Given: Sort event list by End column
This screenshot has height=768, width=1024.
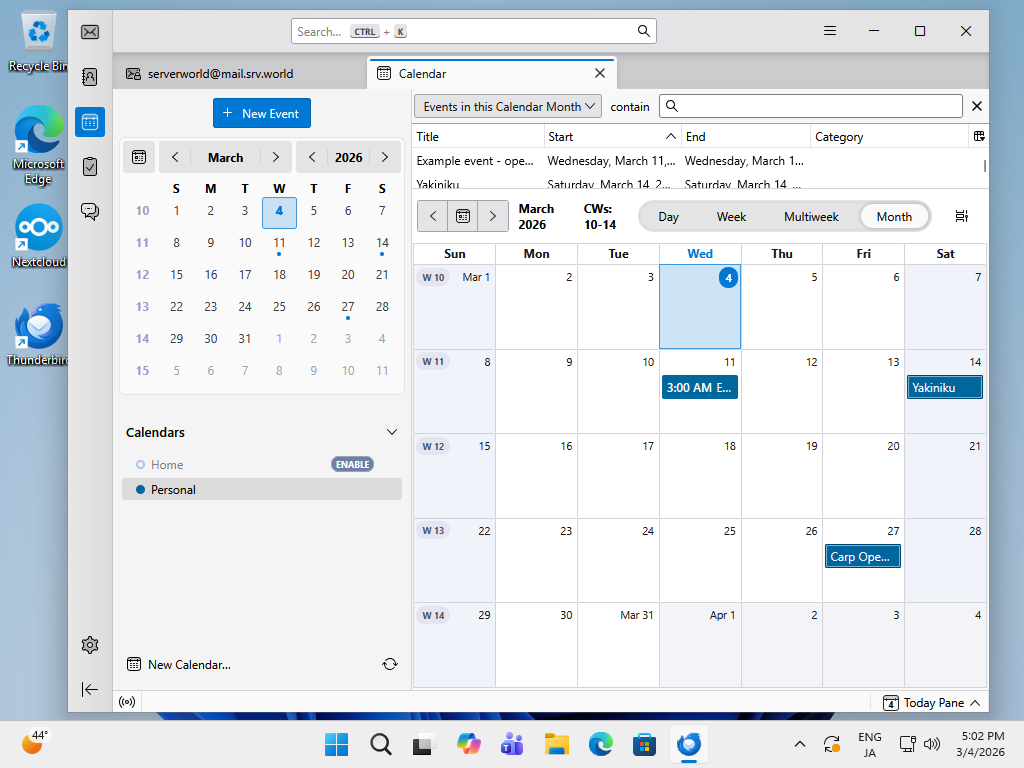Looking at the screenshot, I should tap(745, 136).
